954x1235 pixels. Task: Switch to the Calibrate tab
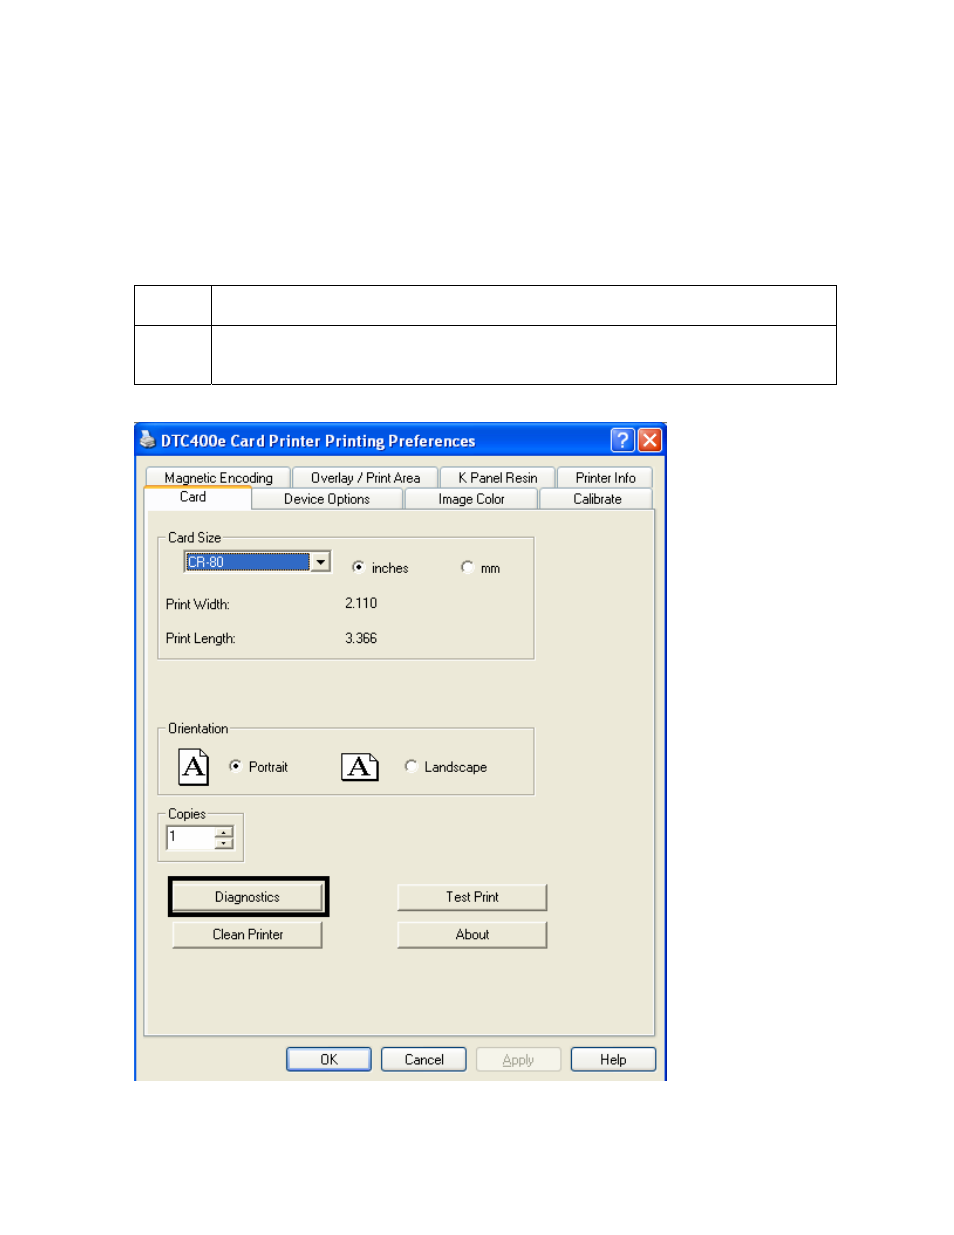597,499
